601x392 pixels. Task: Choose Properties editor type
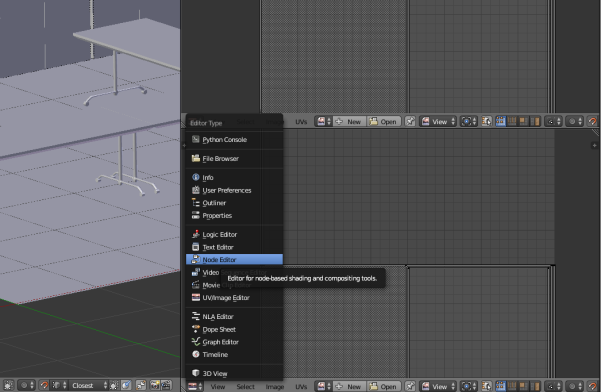tap(234, 215)
